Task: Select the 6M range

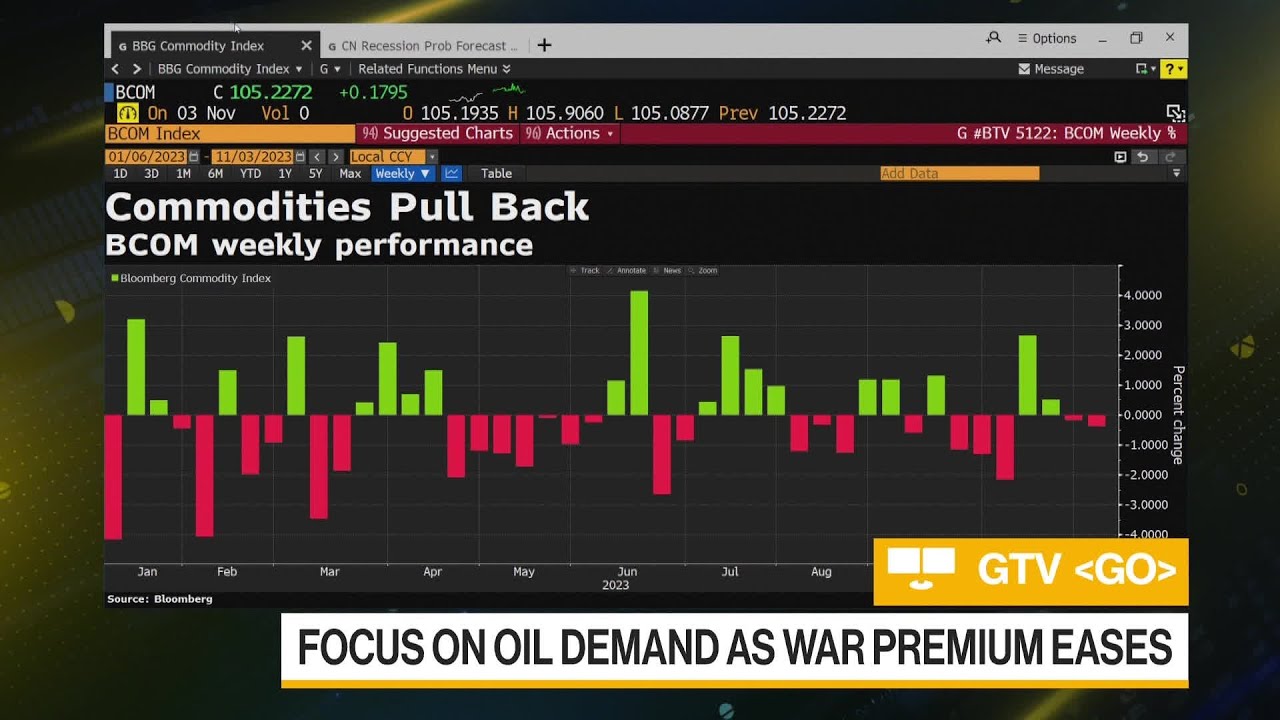Action: pyautogui.click(x=215, y=174)
